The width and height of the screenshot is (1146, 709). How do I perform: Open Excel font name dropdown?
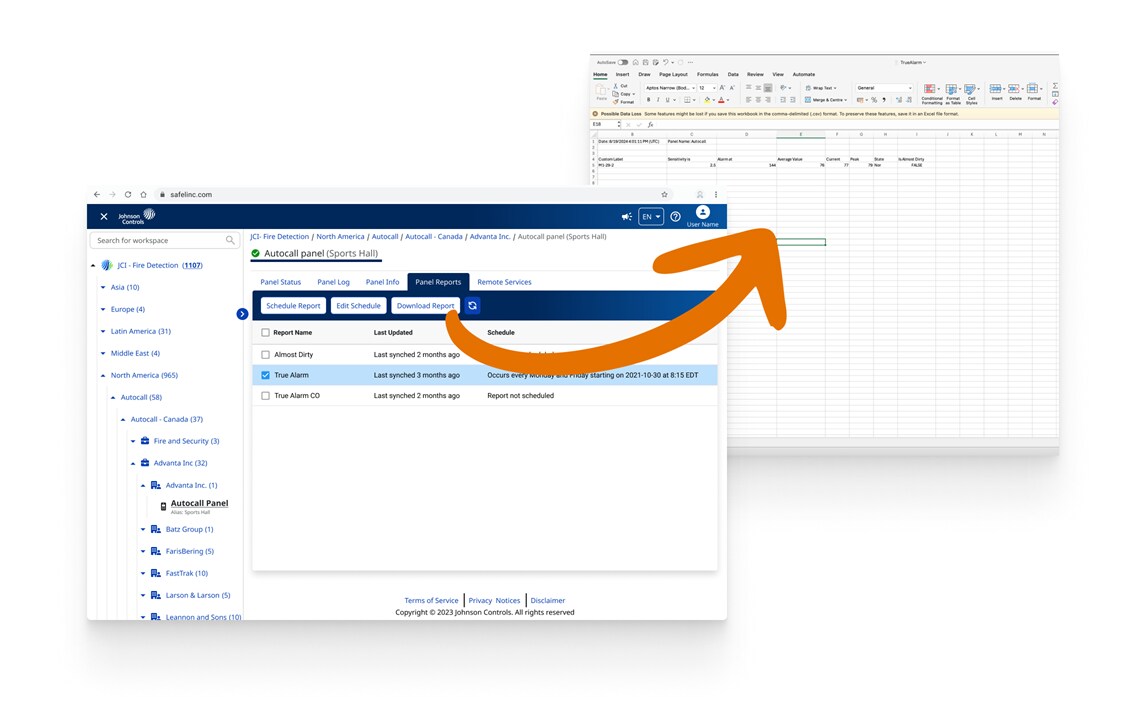point(670,88)
